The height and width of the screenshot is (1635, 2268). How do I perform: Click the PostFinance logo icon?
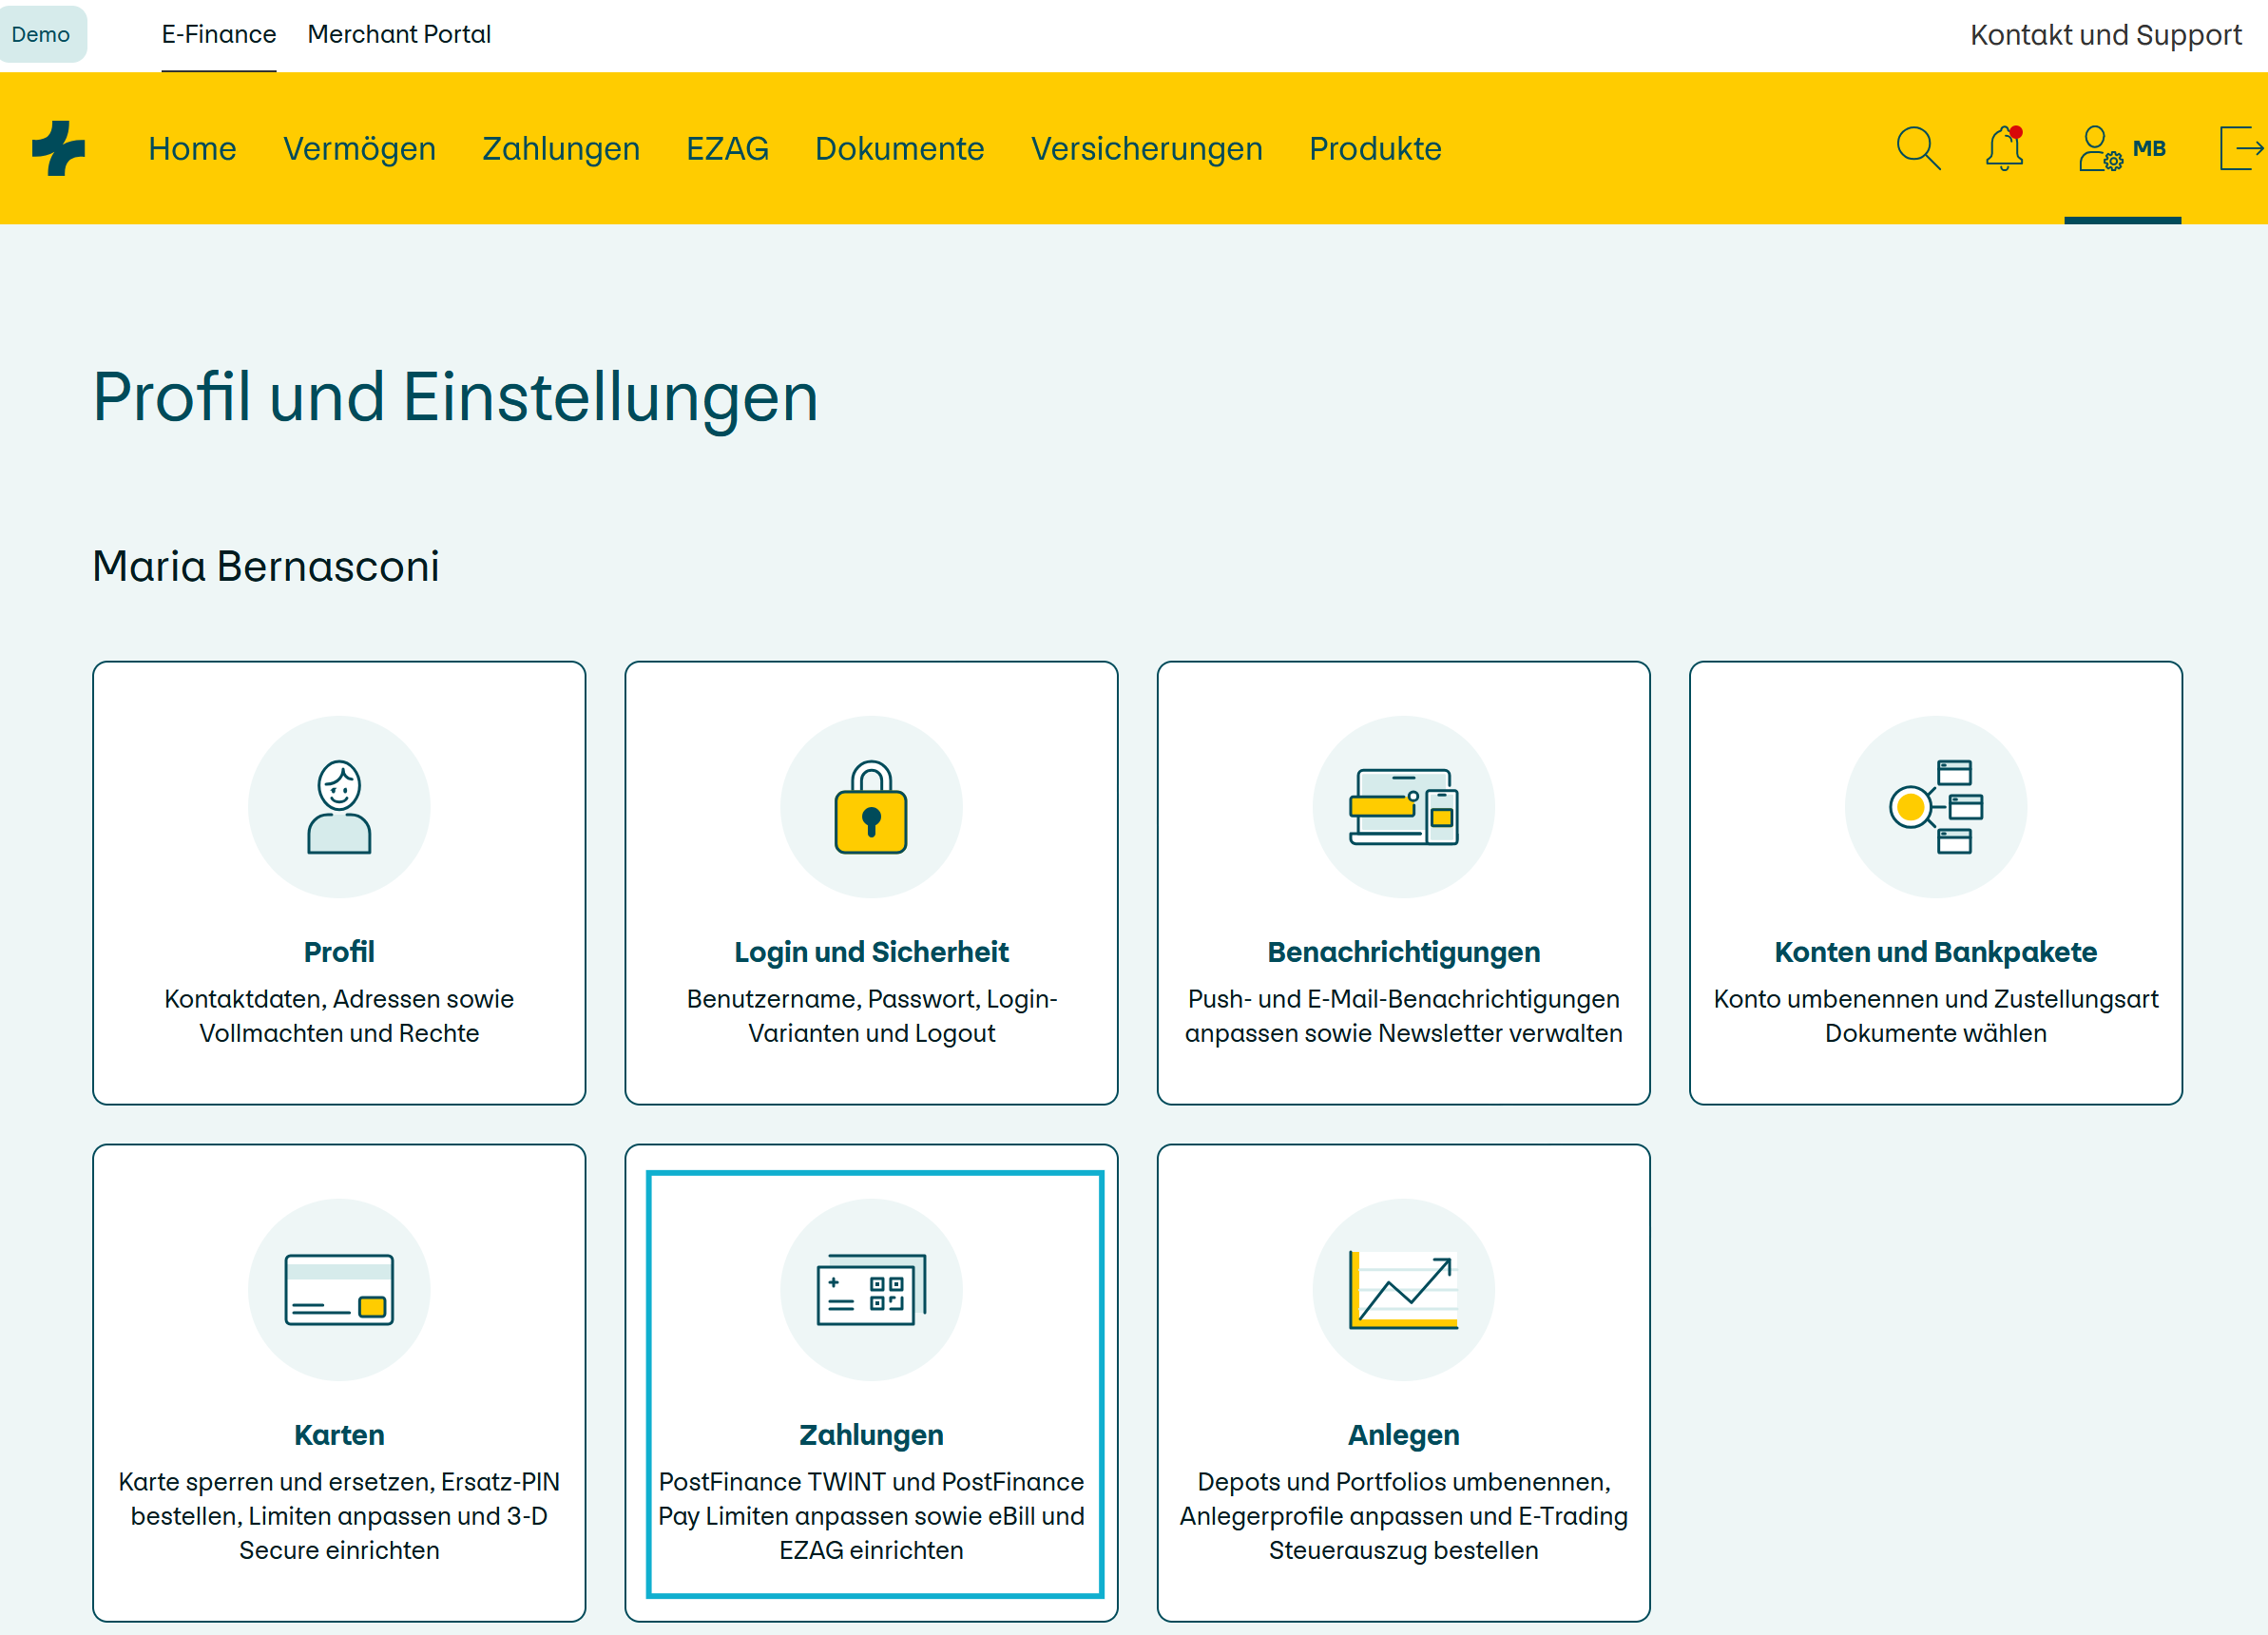(59, 148)
